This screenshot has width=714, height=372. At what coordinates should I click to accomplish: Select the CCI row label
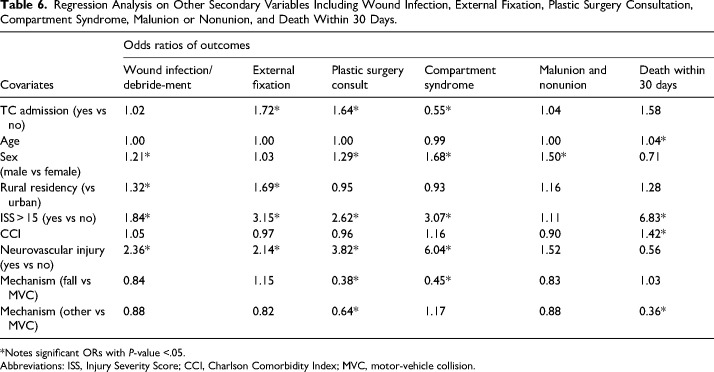[10, 234]
